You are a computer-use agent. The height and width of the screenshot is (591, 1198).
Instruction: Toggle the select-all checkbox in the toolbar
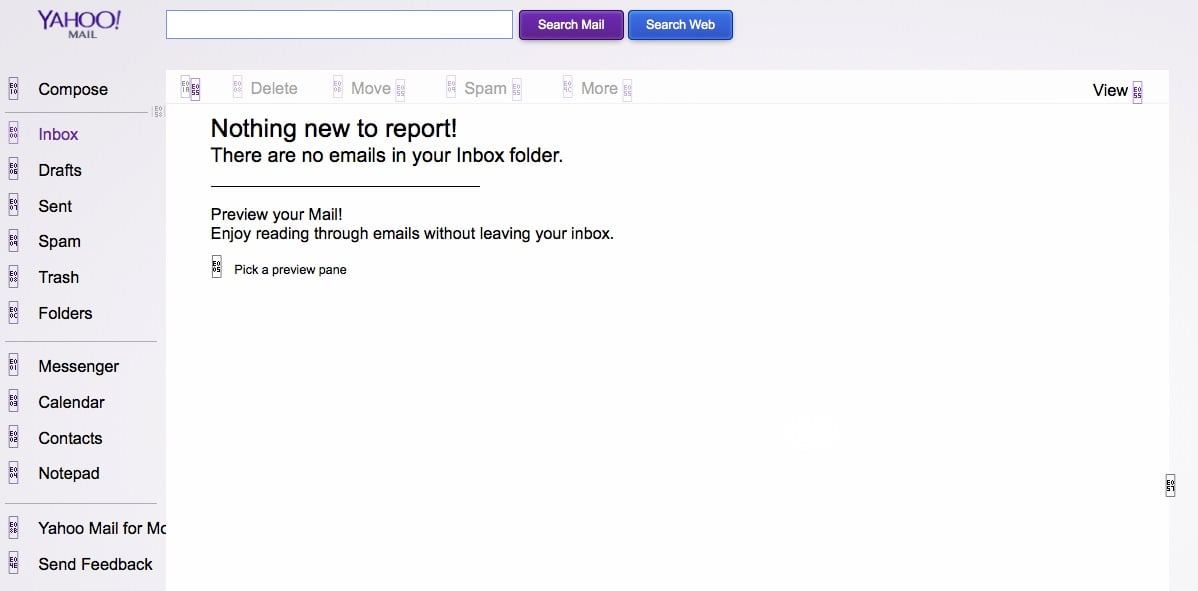tap(185, 87)
